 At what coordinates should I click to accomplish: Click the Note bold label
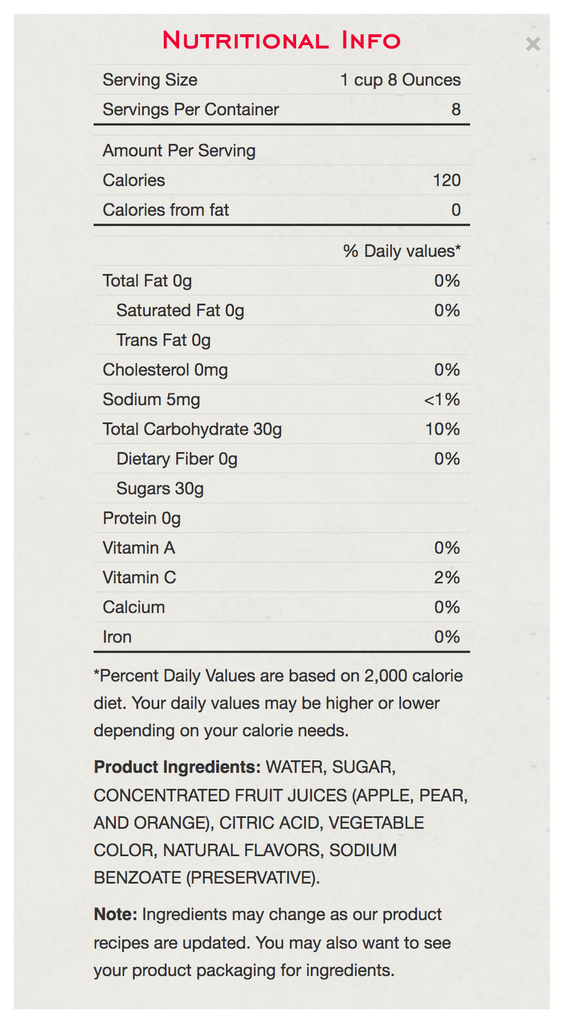coord(116,914)
